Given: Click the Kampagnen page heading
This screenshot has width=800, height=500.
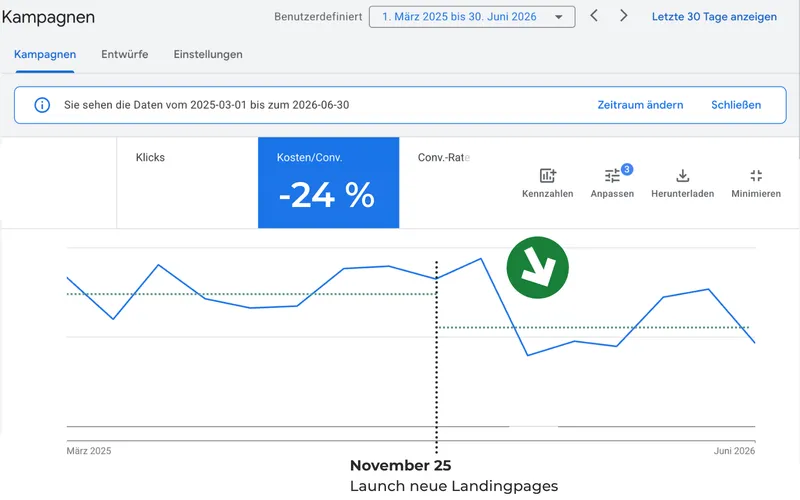Looking at the screenshot, I should pos(48,17).
